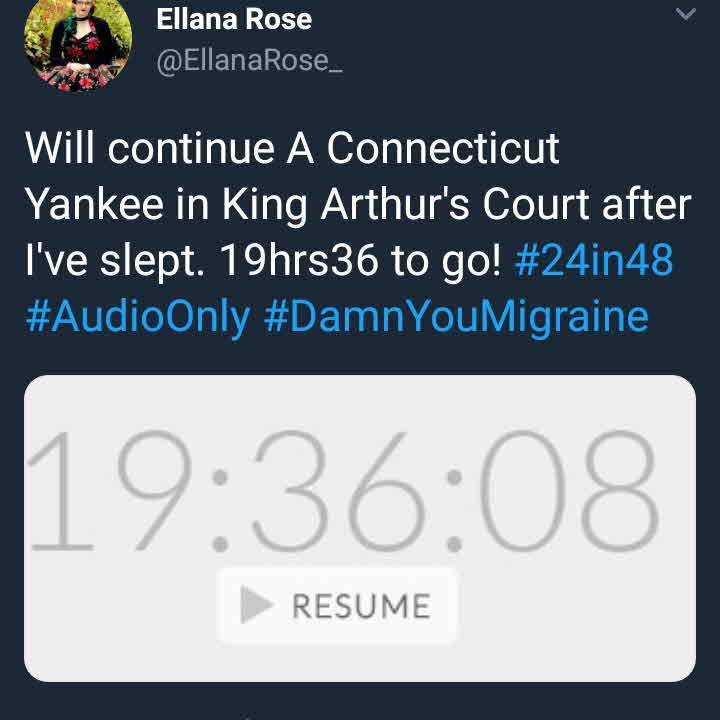Click the word "after" in the tweet
Screen dimensions: 720x720
(x=647, y=204)
